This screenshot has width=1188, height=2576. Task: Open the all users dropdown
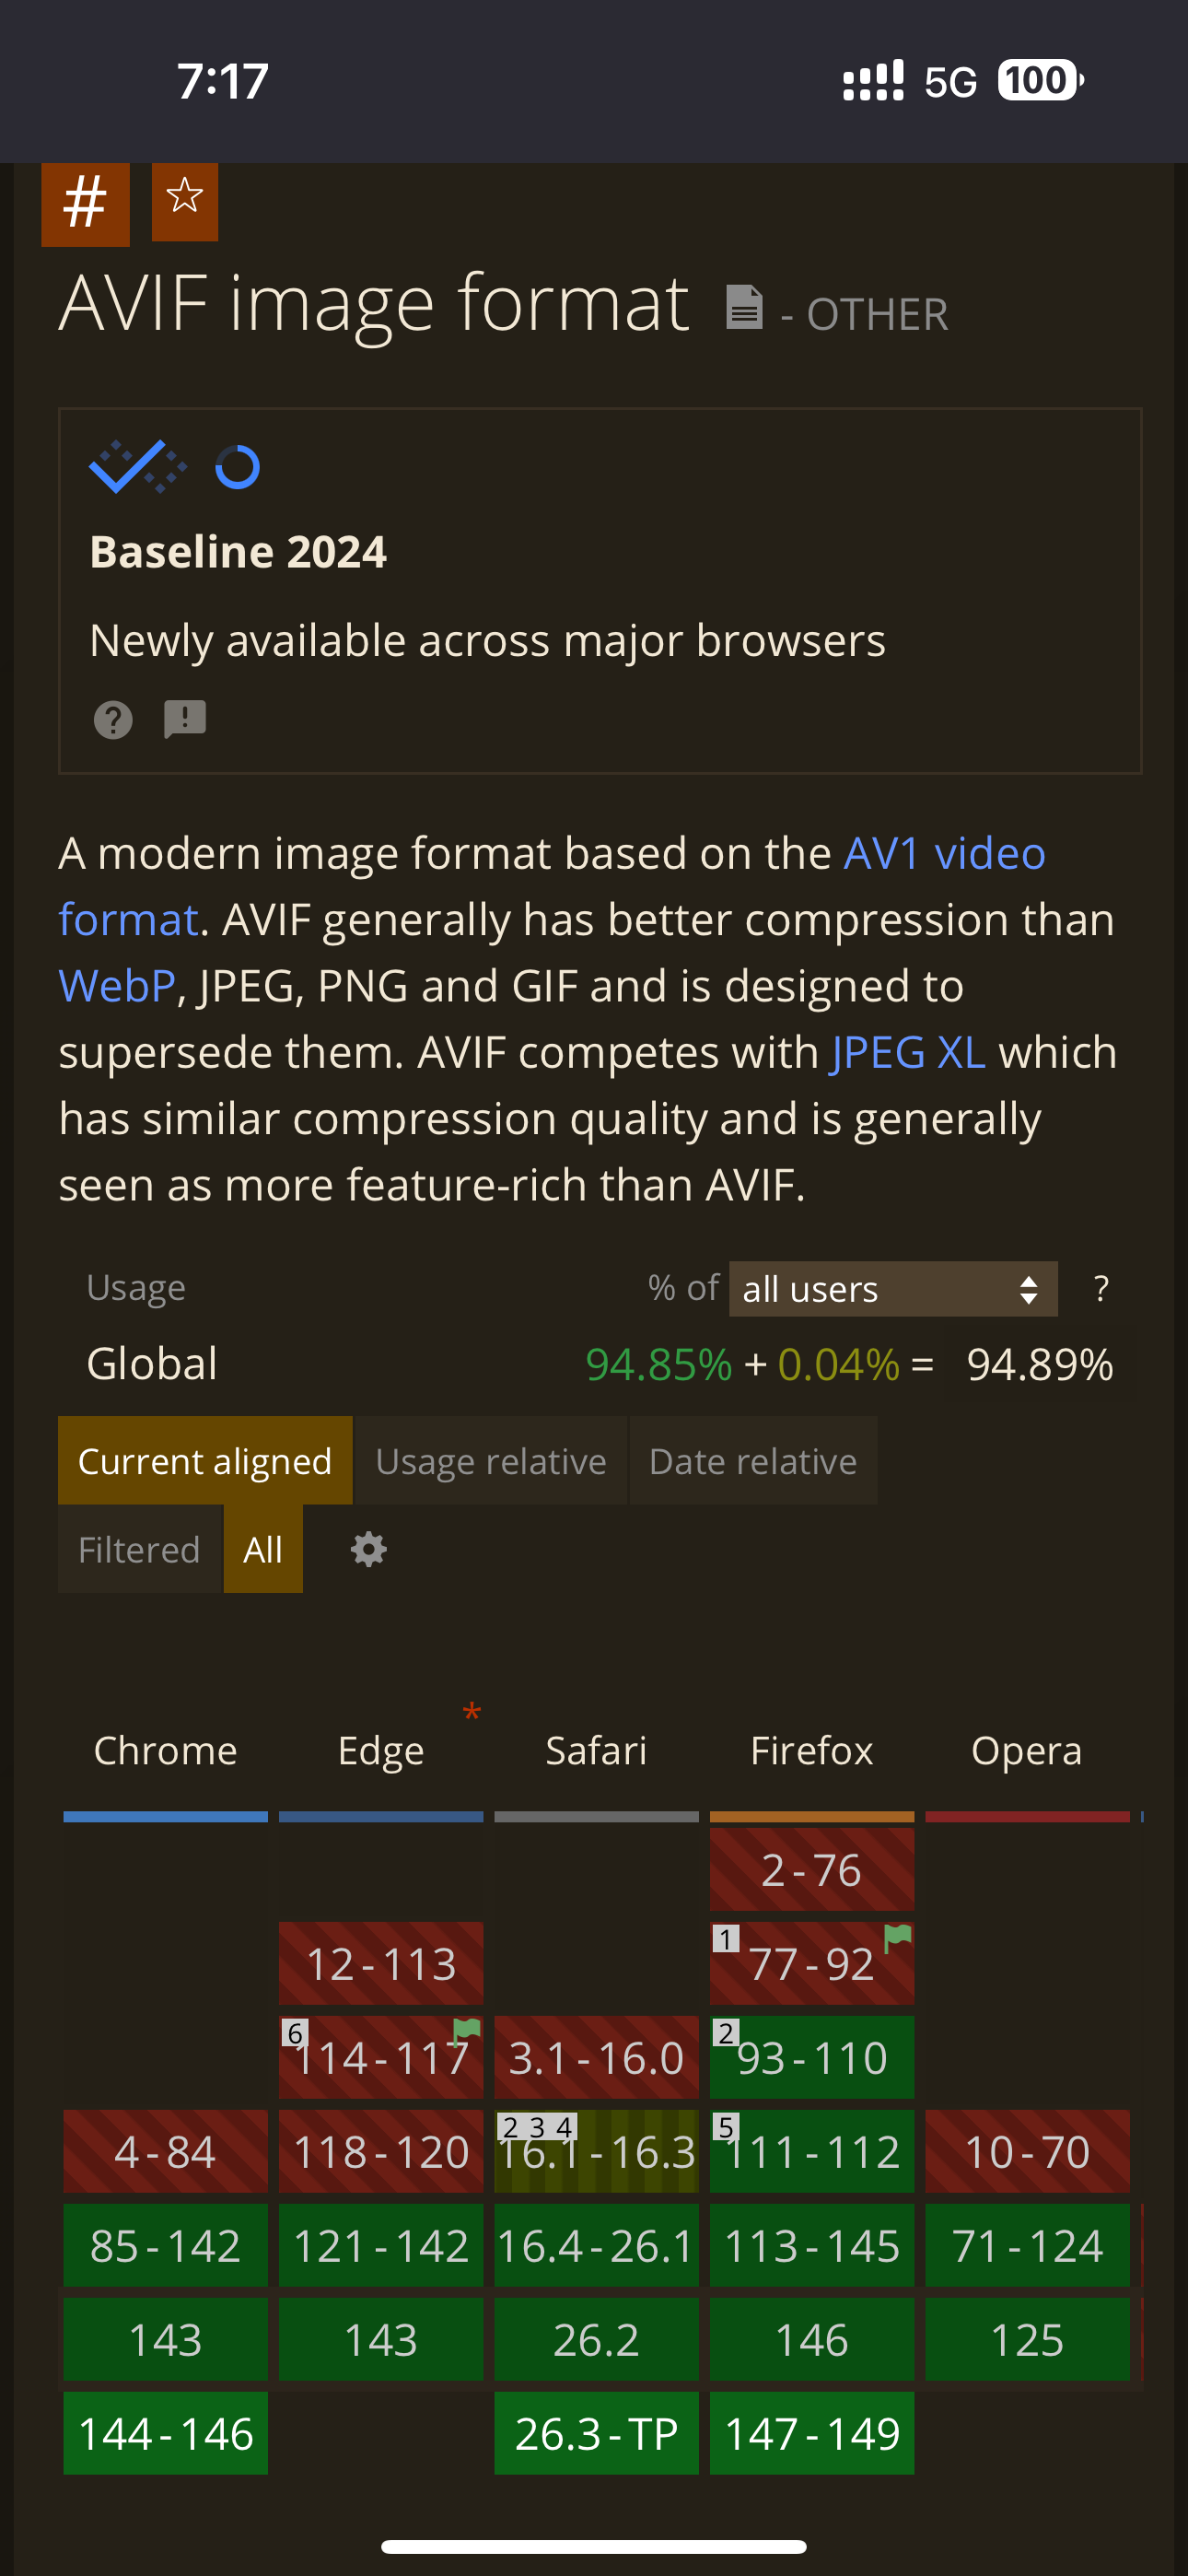tap(892, 1288)
